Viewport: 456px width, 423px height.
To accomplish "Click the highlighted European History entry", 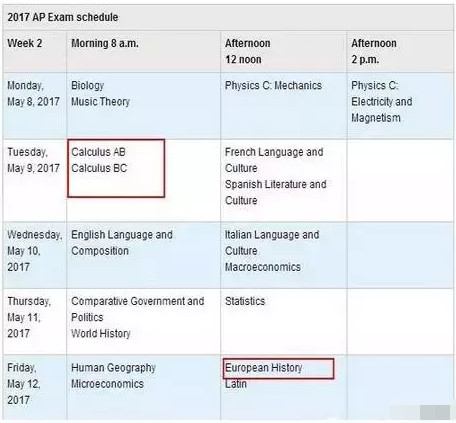I will tap(264, 368).
